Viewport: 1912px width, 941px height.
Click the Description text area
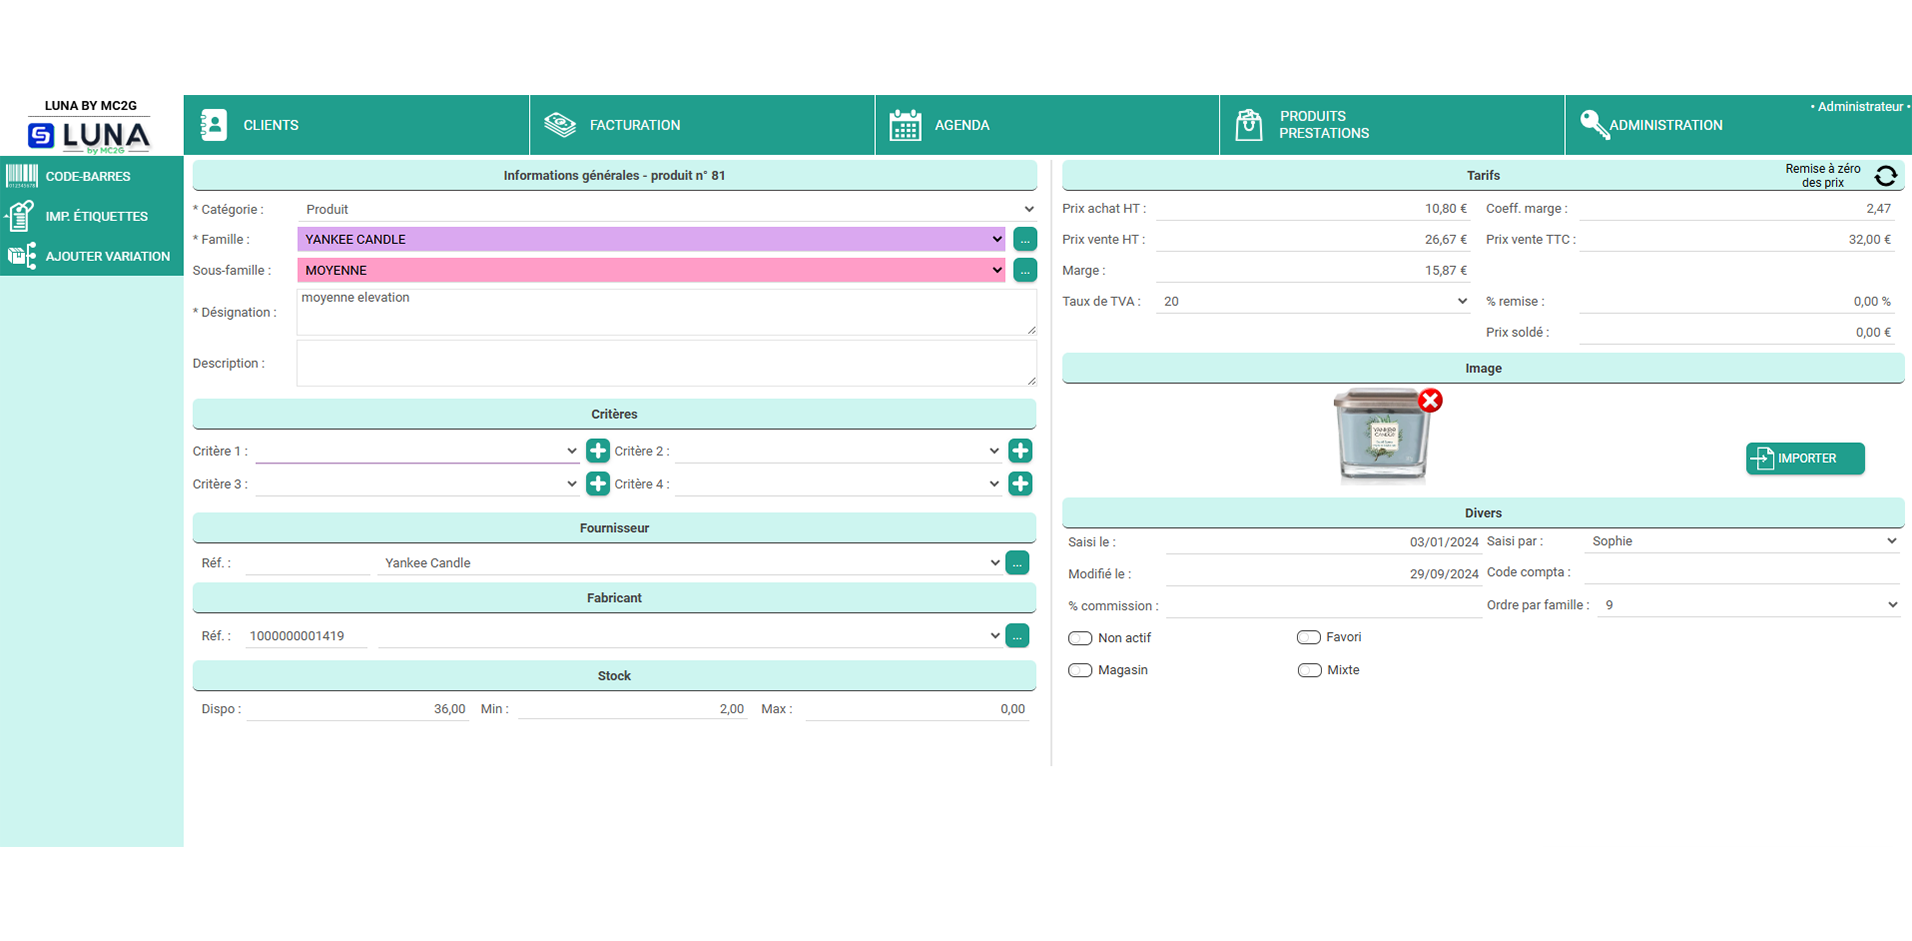667,363
